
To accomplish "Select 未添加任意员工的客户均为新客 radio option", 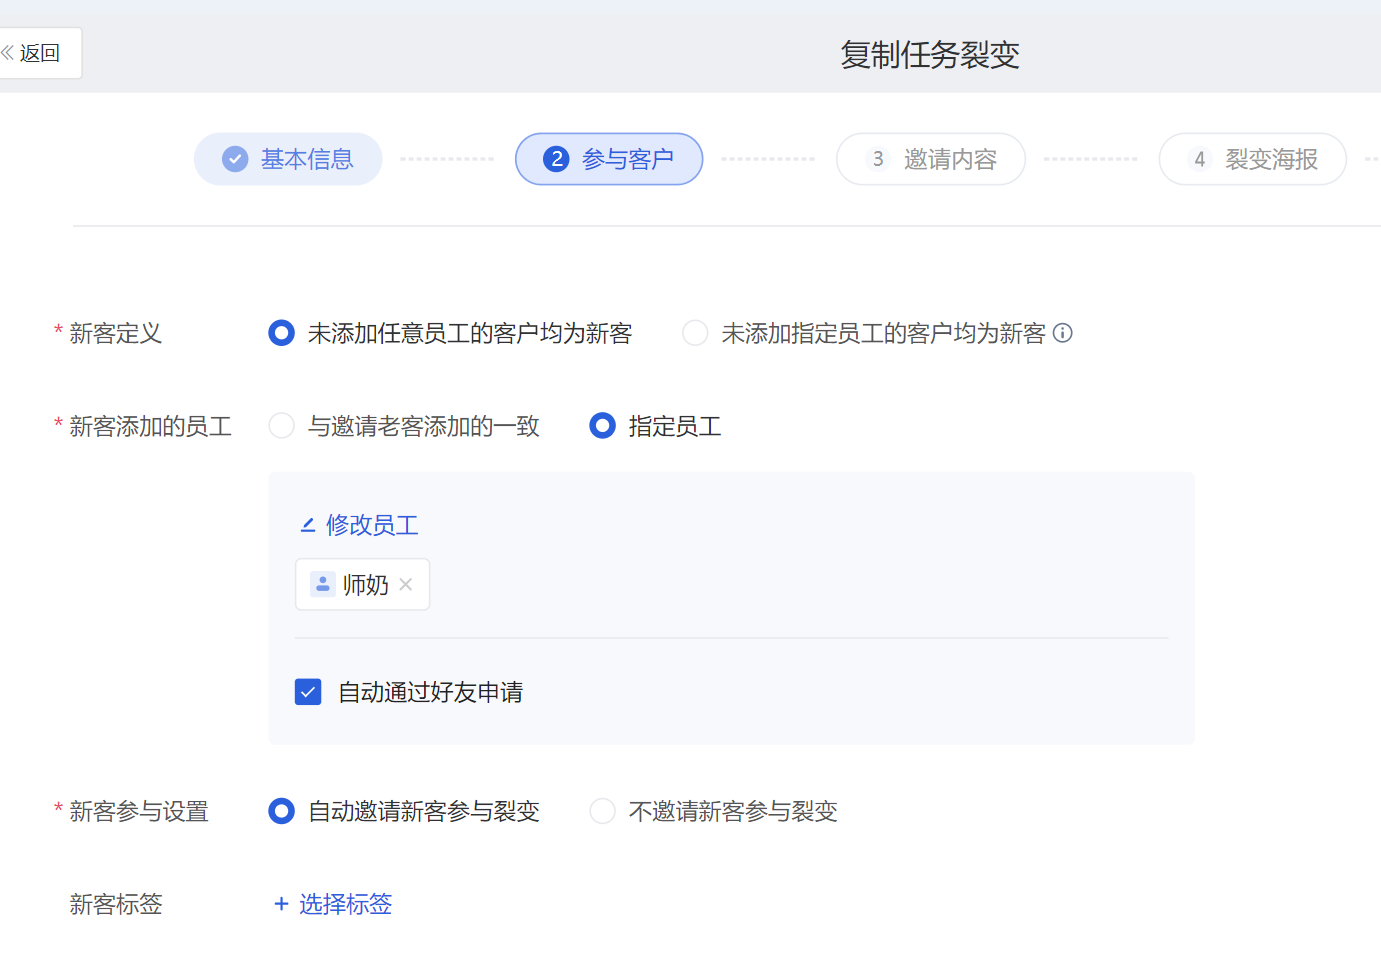I will (x=282, y=333).
